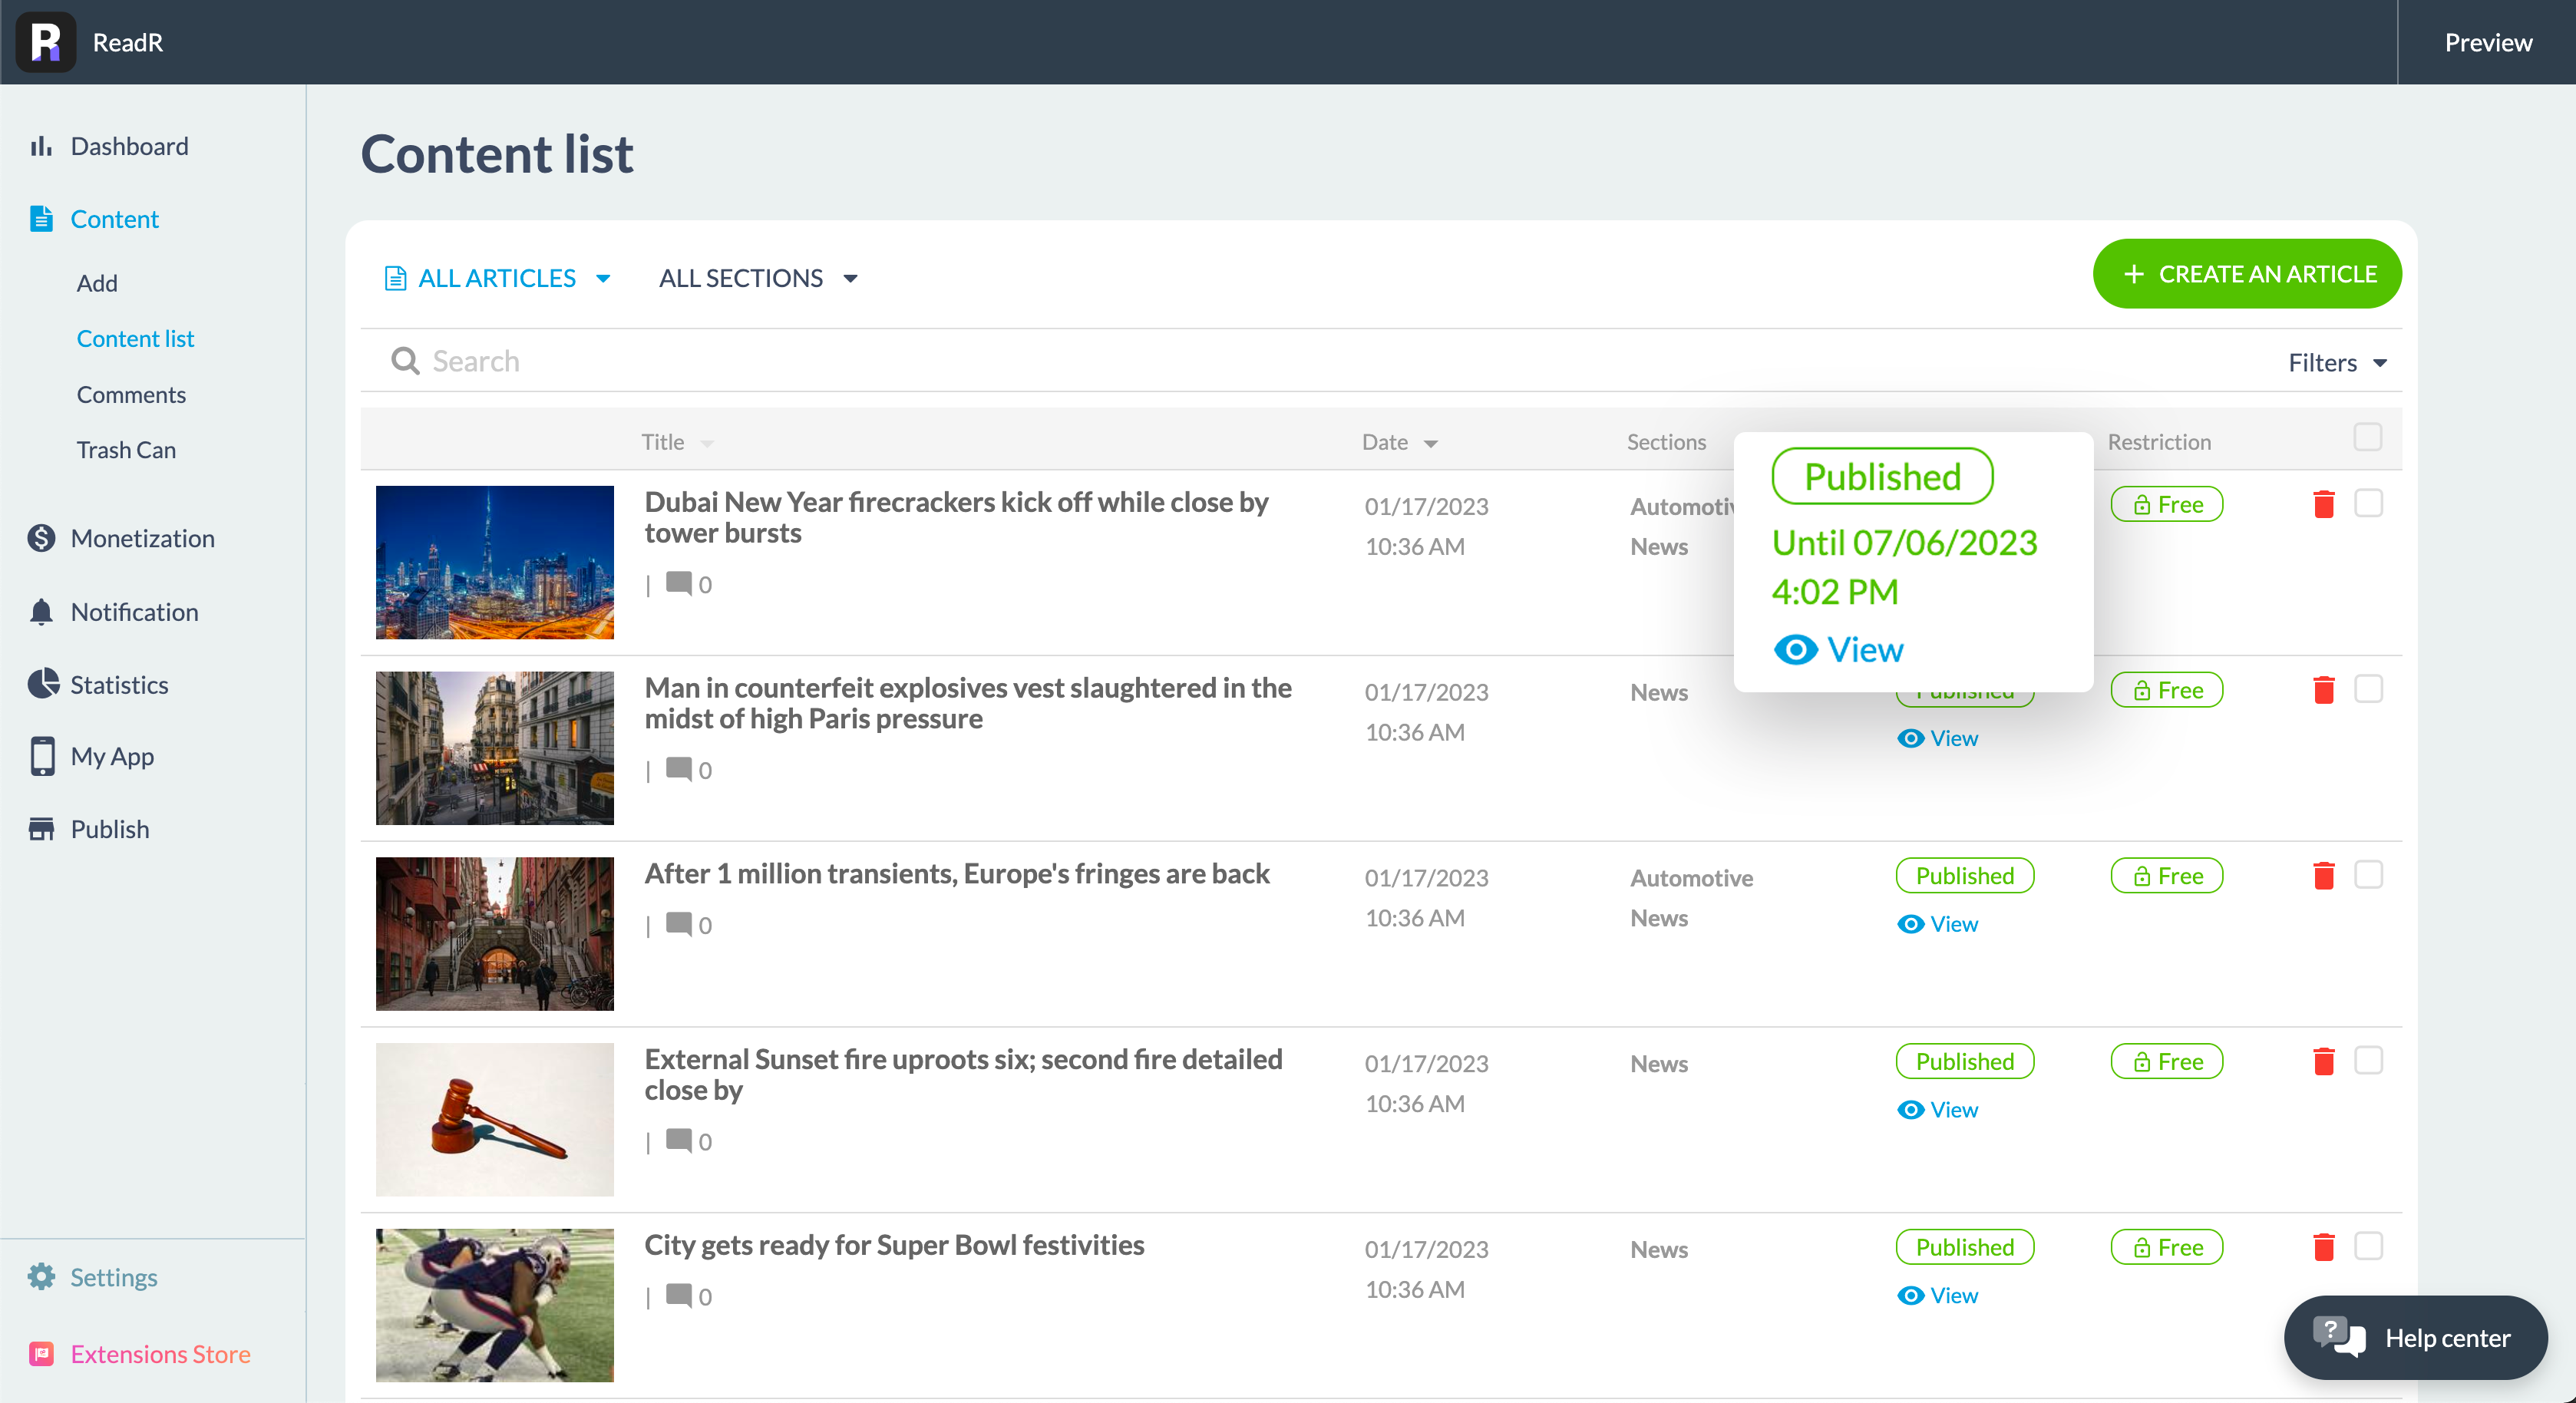Viewport: 2576px width, 1403px height.
Task: Click the ReadR logo icon
Action: pos(46,42)
